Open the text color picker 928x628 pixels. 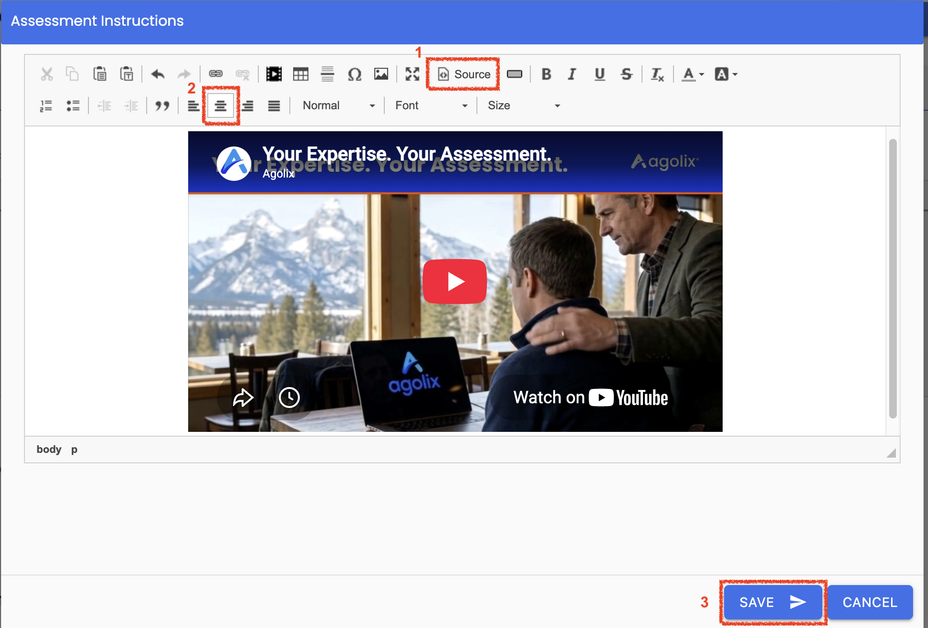[x=692, y=74]
